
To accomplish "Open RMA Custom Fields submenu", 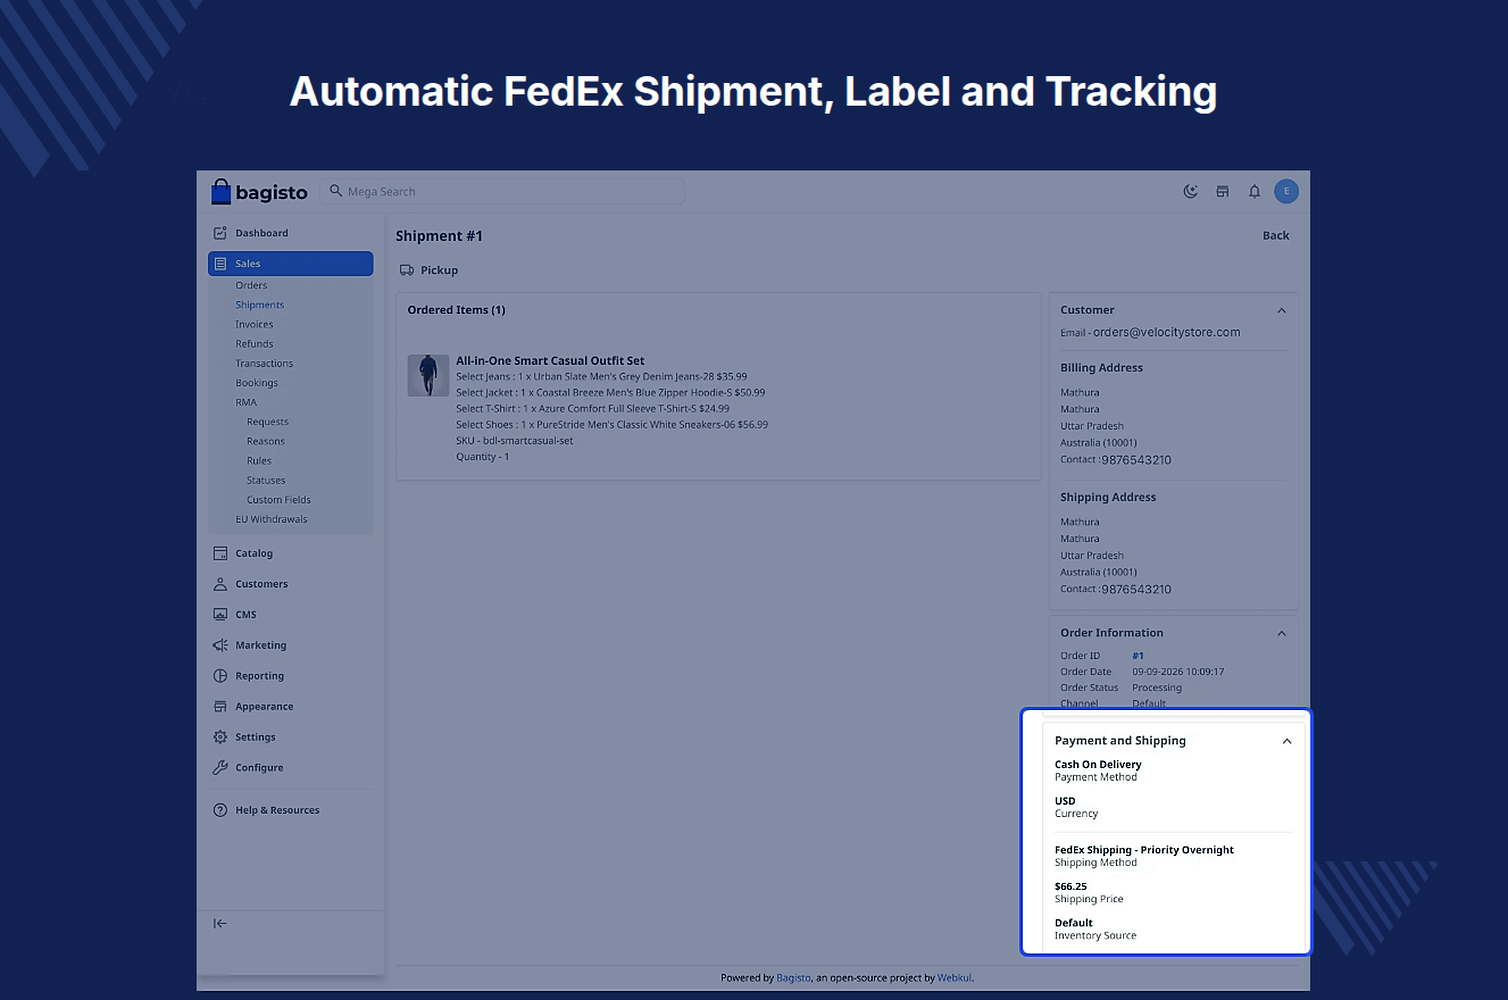I will coord(279,500).
